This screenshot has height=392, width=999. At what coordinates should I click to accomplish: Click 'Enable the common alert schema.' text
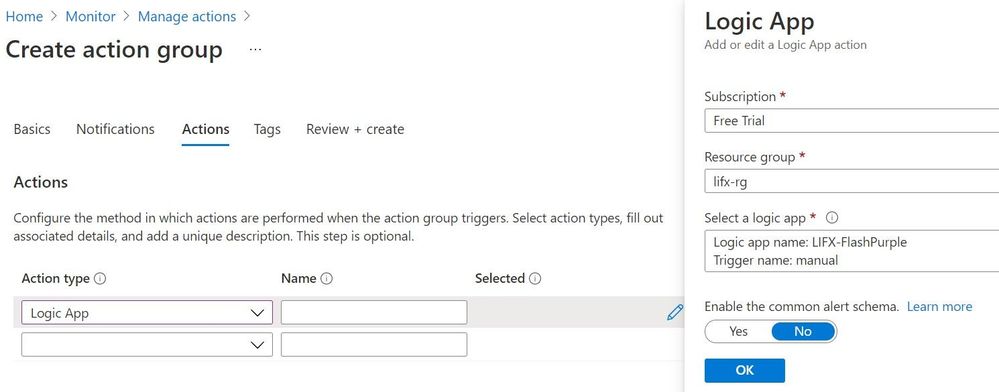pyautogui.click(x=801, y=307)
